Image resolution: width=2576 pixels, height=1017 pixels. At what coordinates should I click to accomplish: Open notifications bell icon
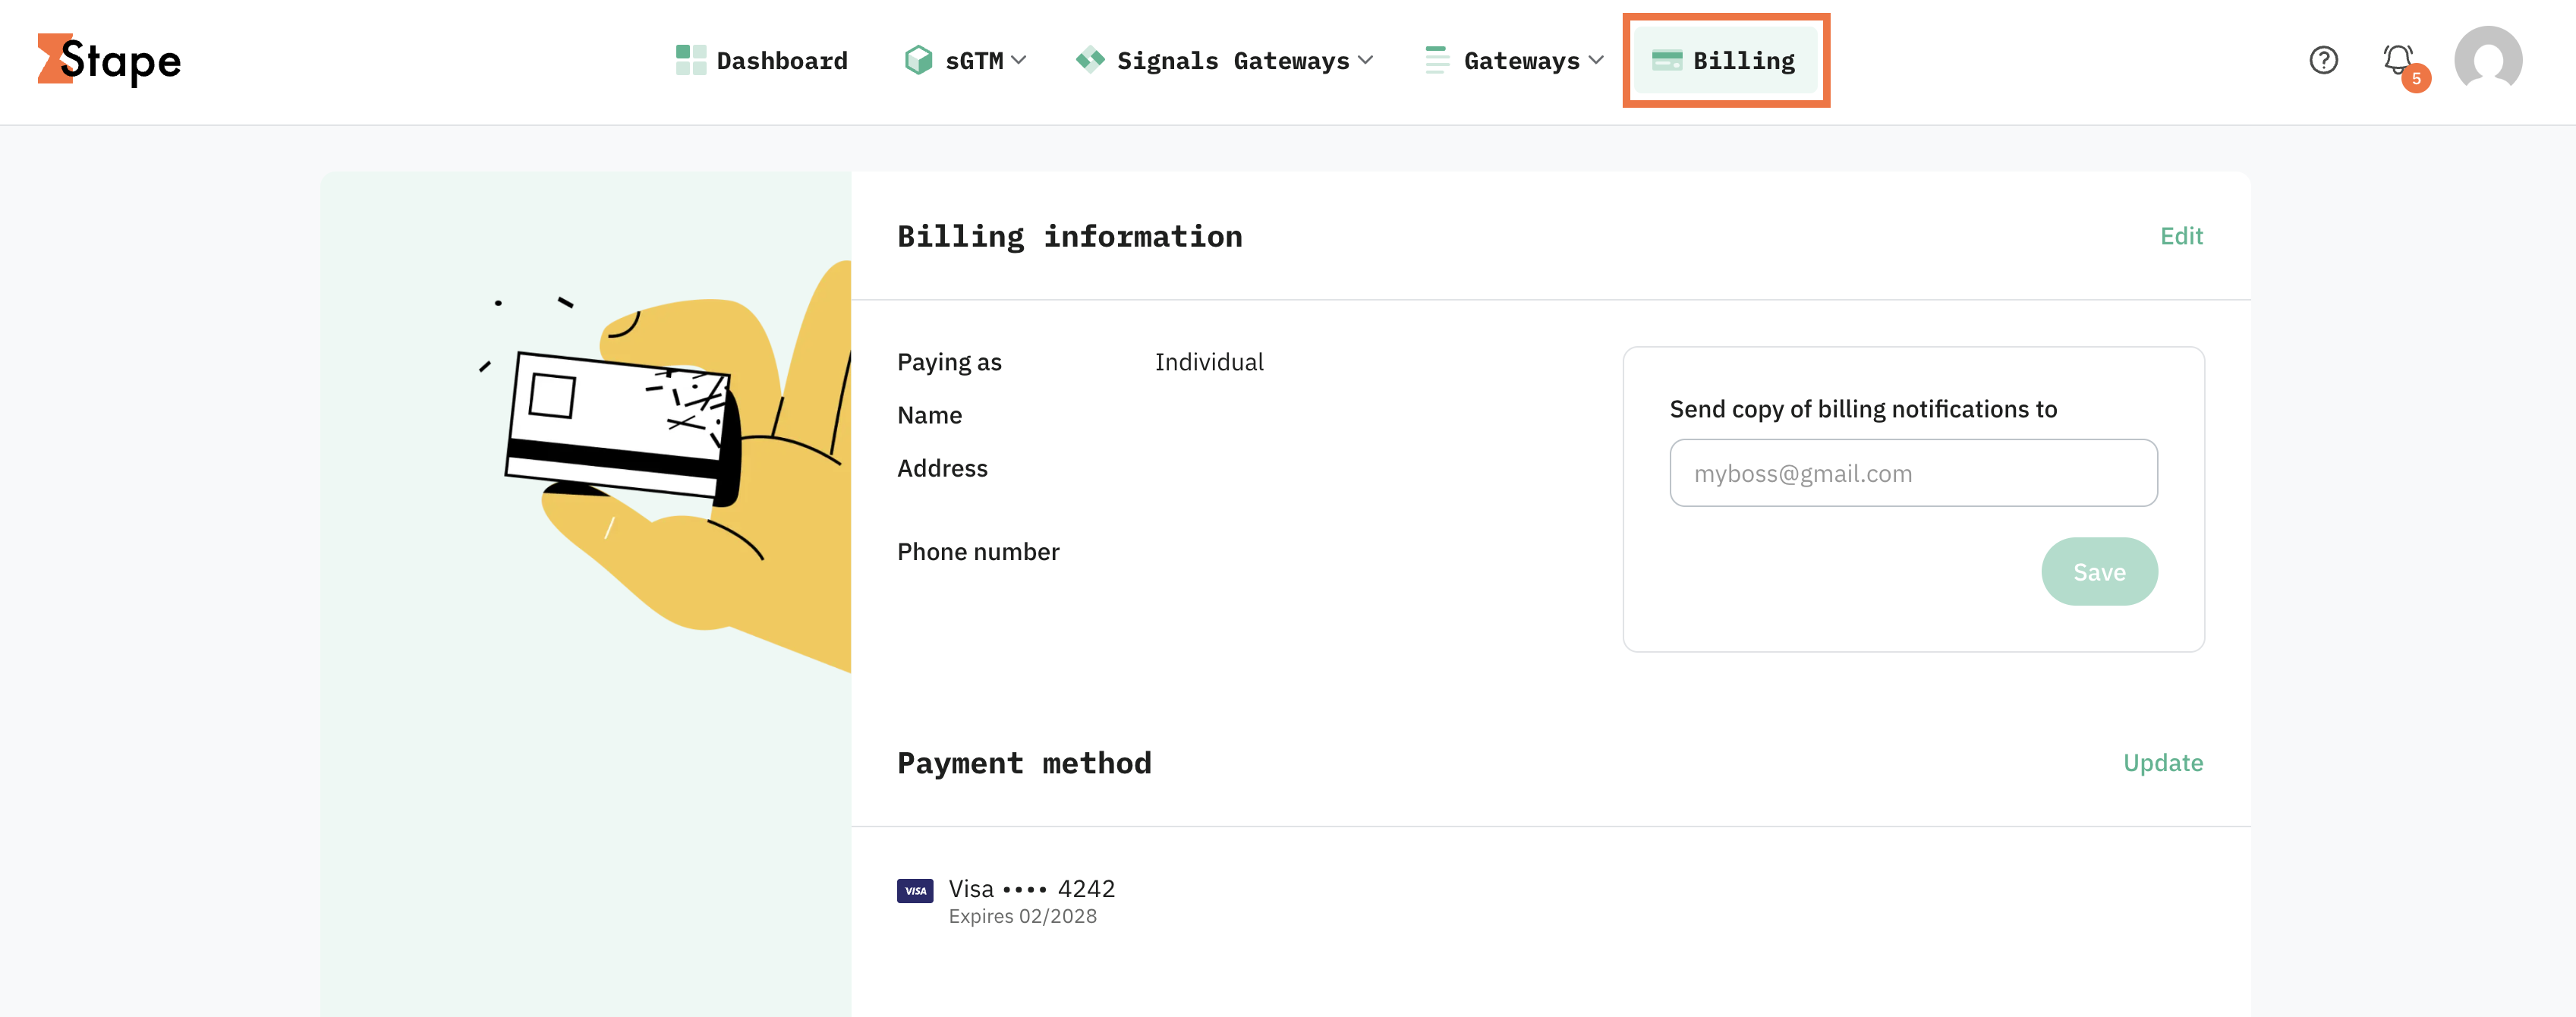tap(2398, 58)
